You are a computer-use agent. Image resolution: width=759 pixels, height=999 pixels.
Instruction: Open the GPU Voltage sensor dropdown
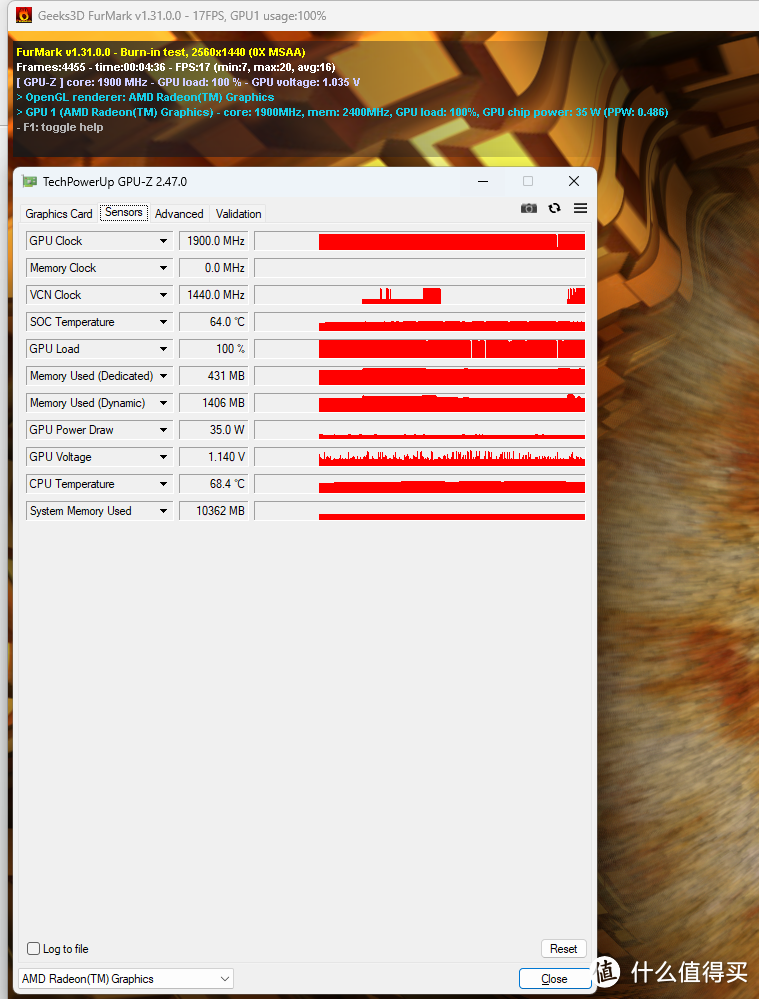(164, 457)
